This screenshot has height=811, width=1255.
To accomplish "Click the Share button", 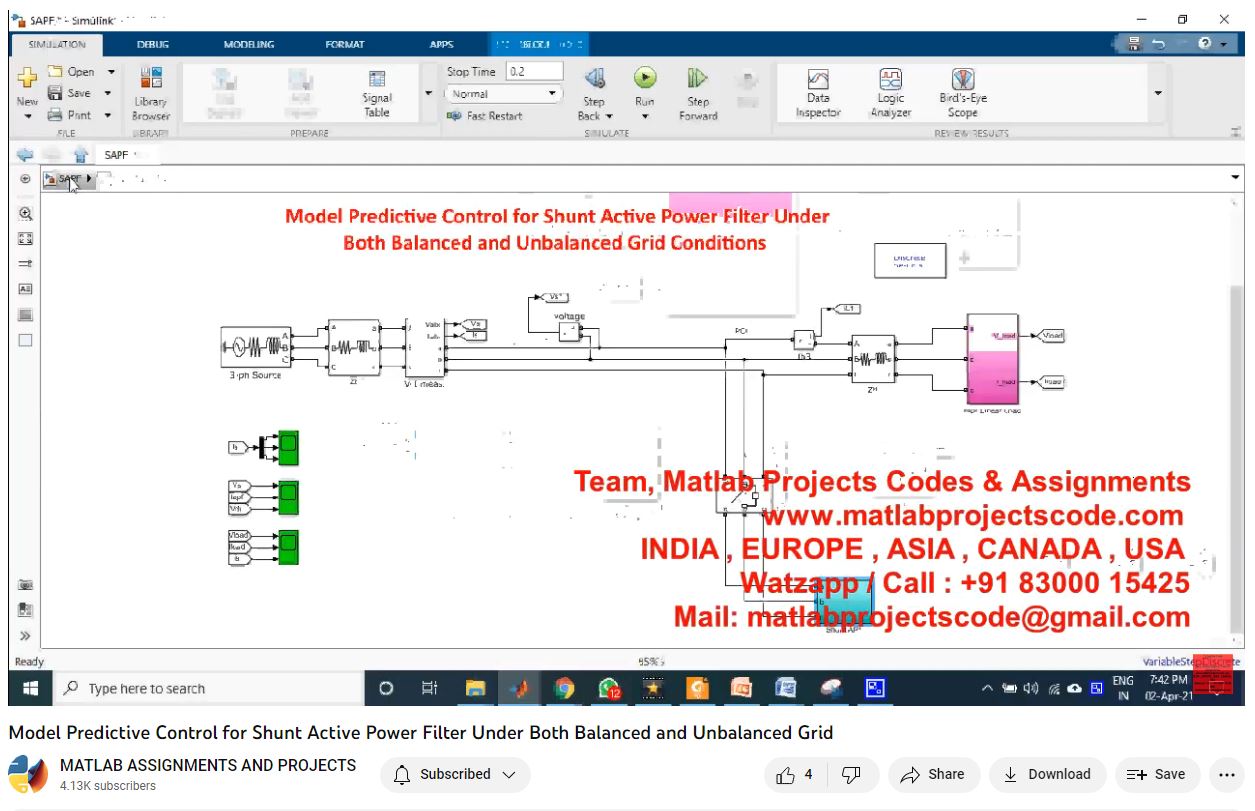I will (932, 774).
